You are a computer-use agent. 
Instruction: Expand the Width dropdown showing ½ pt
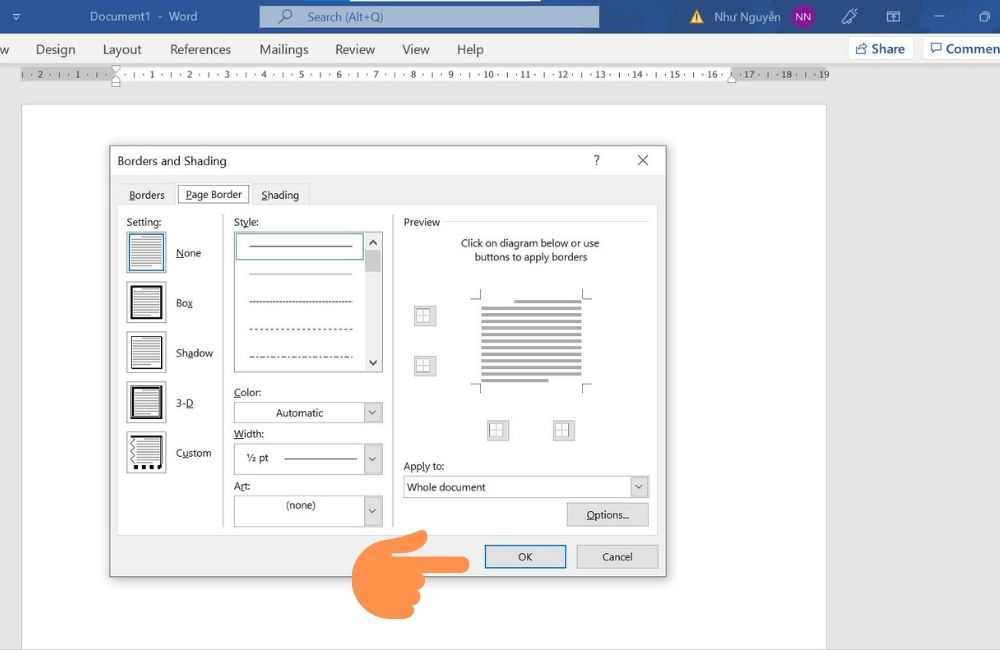[x=372, y=459]
